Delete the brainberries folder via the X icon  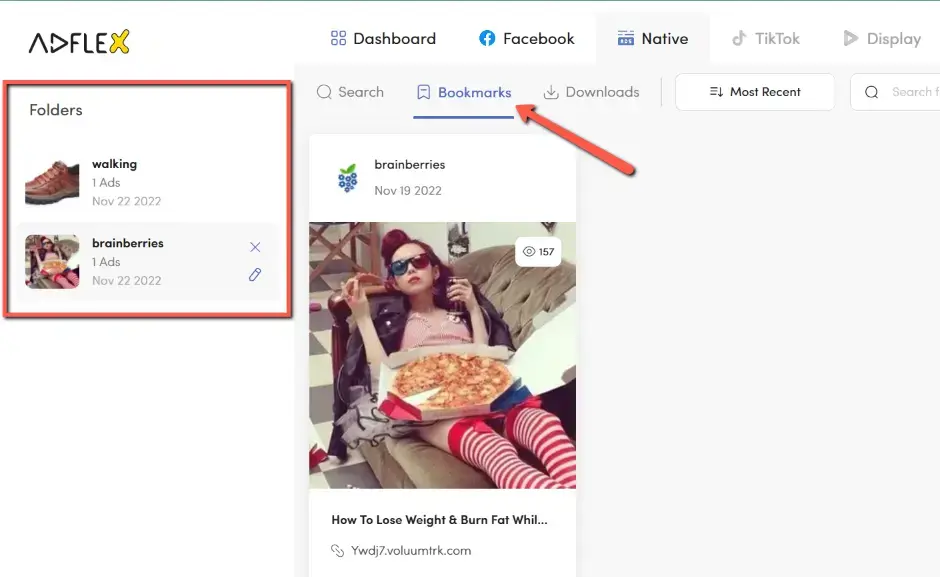255,246
